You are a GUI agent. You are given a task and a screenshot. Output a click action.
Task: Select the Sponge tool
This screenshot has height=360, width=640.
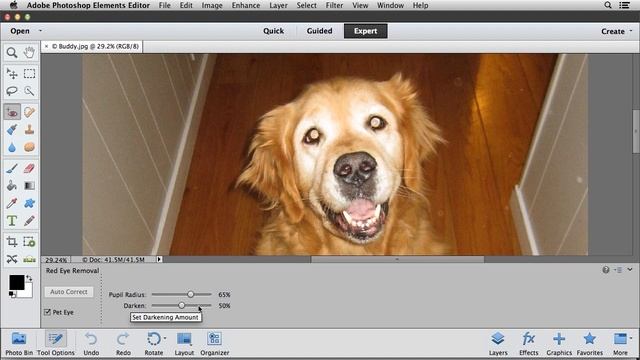point(29,147)
